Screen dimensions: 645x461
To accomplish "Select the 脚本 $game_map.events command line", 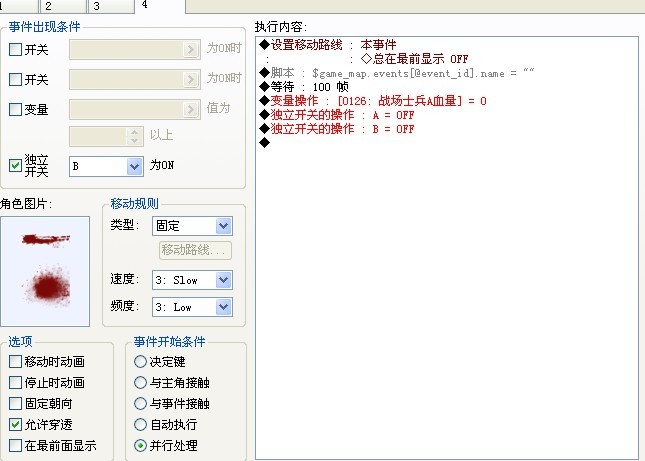I will point(397,73).
